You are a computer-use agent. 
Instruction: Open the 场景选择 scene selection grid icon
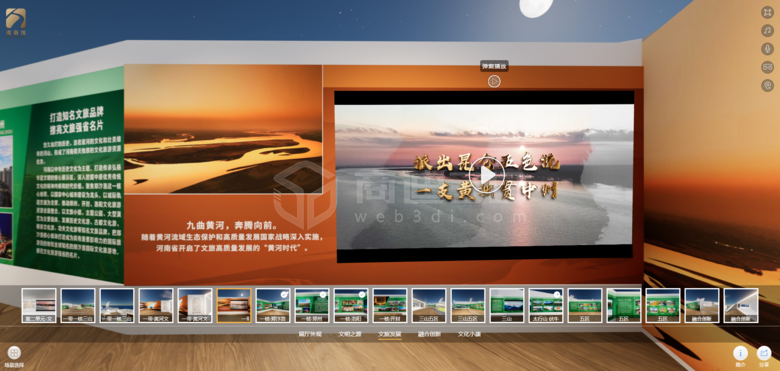[14, 353]
